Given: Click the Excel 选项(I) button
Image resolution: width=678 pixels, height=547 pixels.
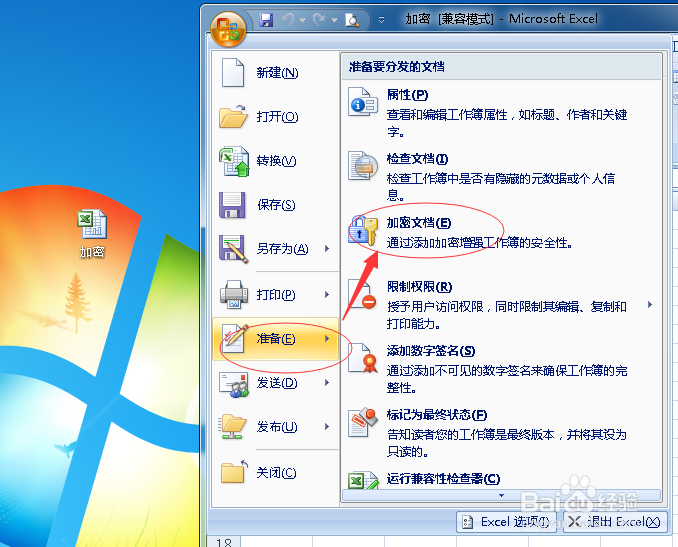Looking at the screenshot, I should click(x=506, y=522).
